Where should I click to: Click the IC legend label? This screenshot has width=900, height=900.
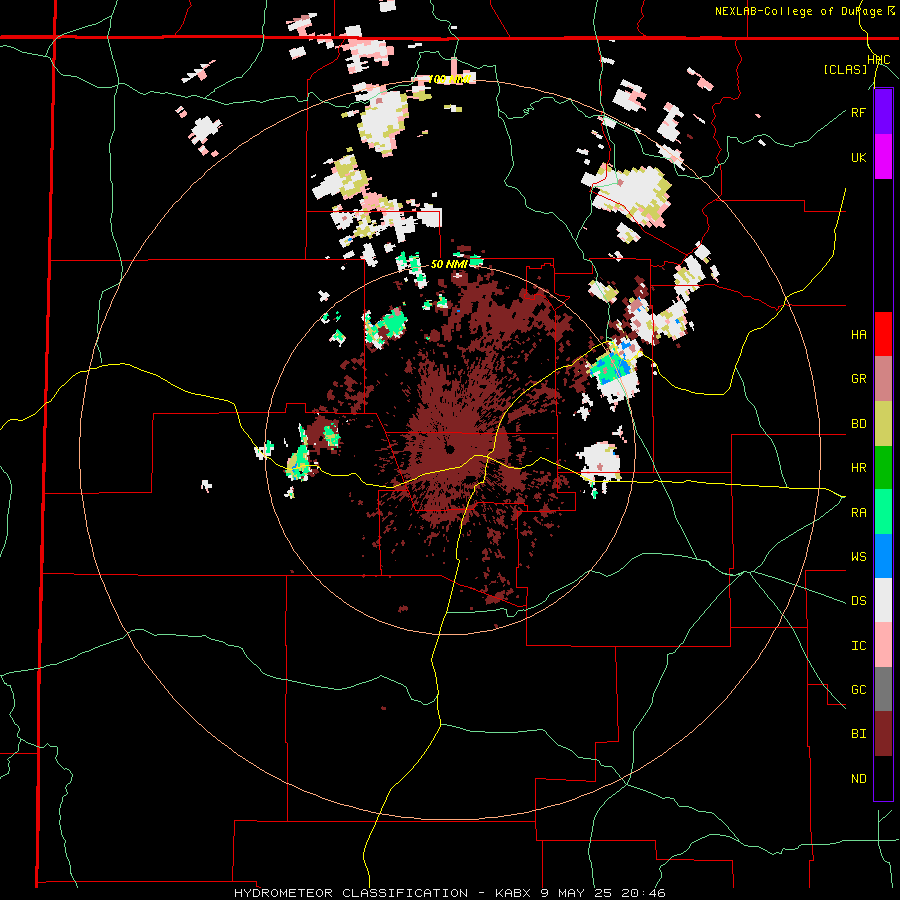tap(858, 645)
